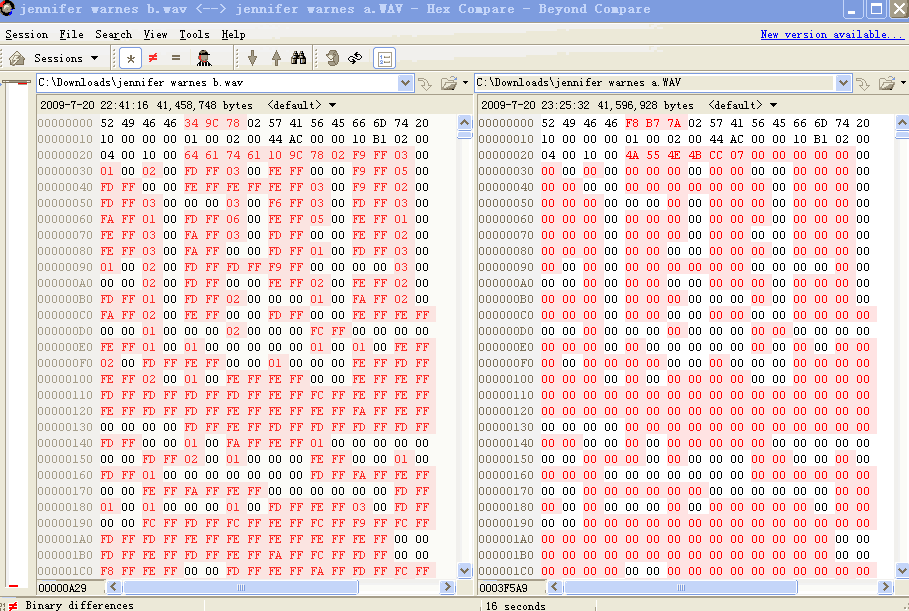Open the Sessions home icon
The height and width of the screenshot is (611, 909).
17,58
